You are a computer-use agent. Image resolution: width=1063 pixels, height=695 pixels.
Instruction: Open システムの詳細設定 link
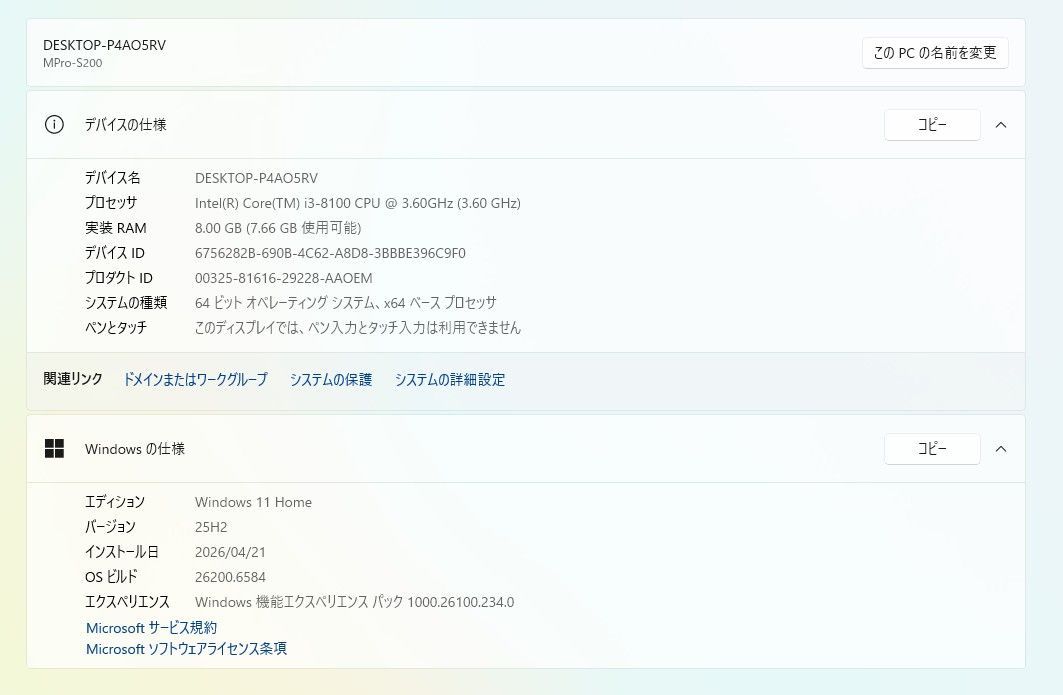coord(450,380)
